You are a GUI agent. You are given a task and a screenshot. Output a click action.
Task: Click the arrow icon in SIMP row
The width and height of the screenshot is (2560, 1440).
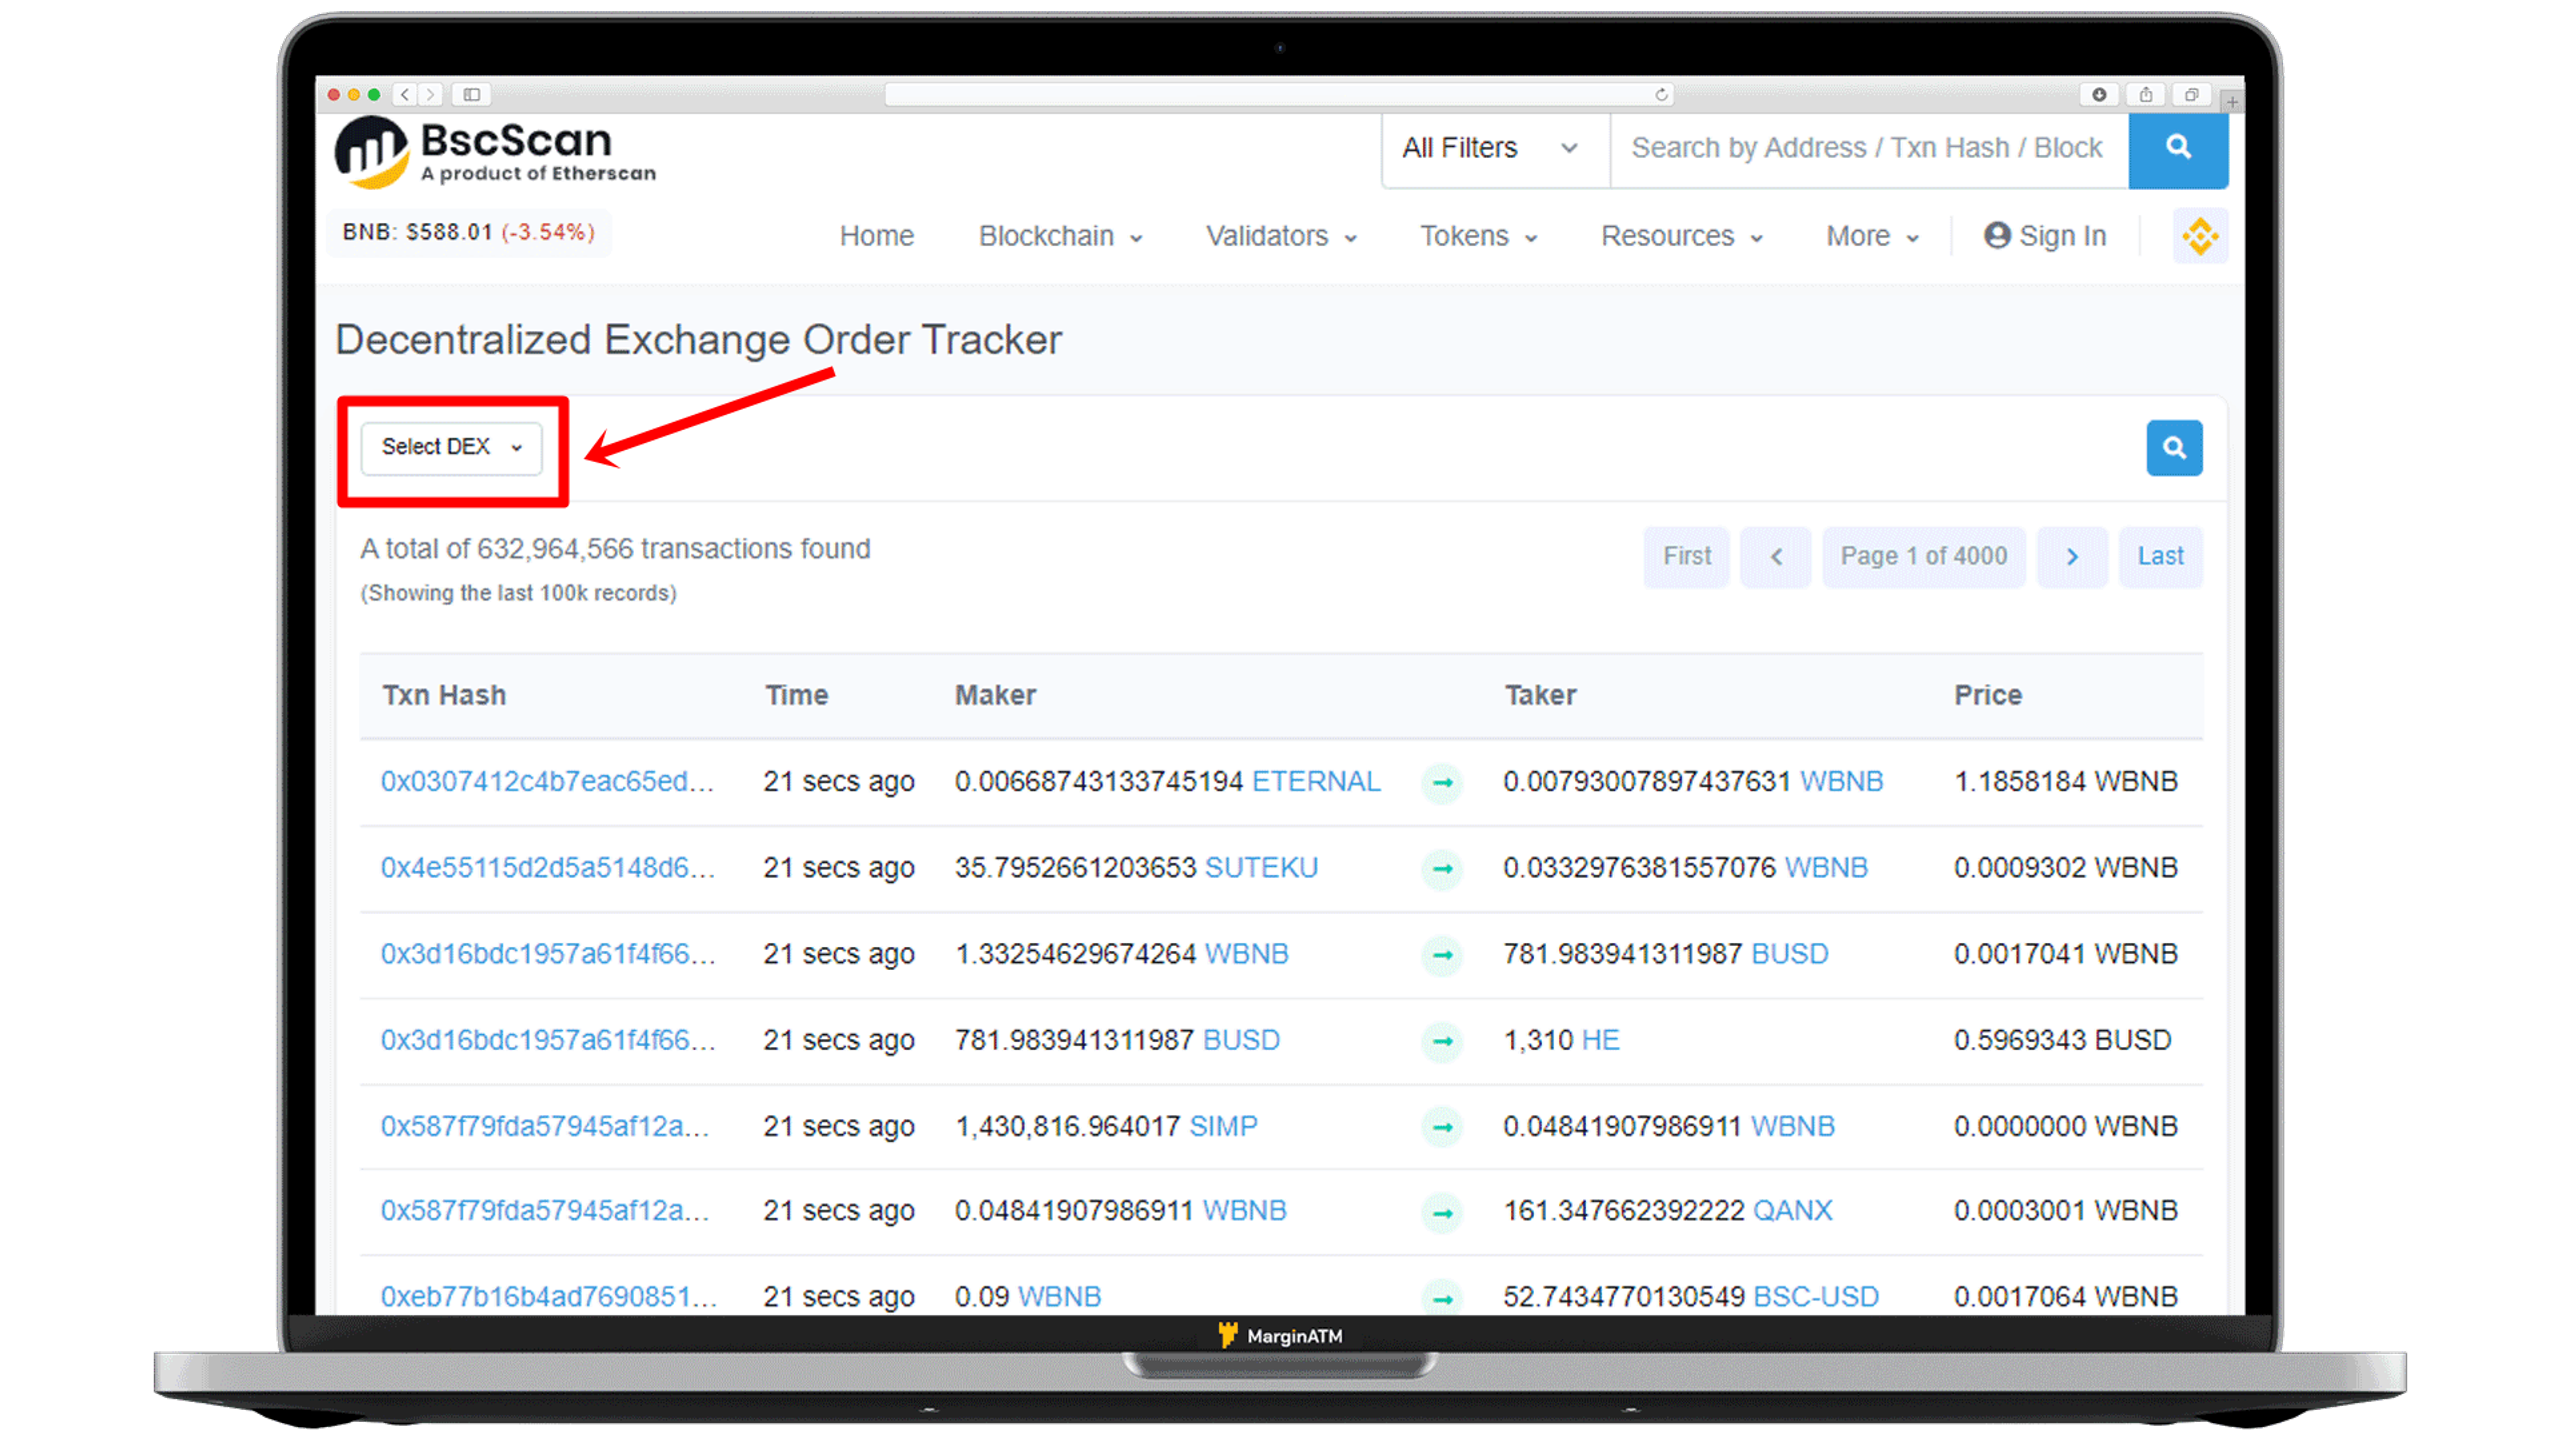pos(1442,1127)
